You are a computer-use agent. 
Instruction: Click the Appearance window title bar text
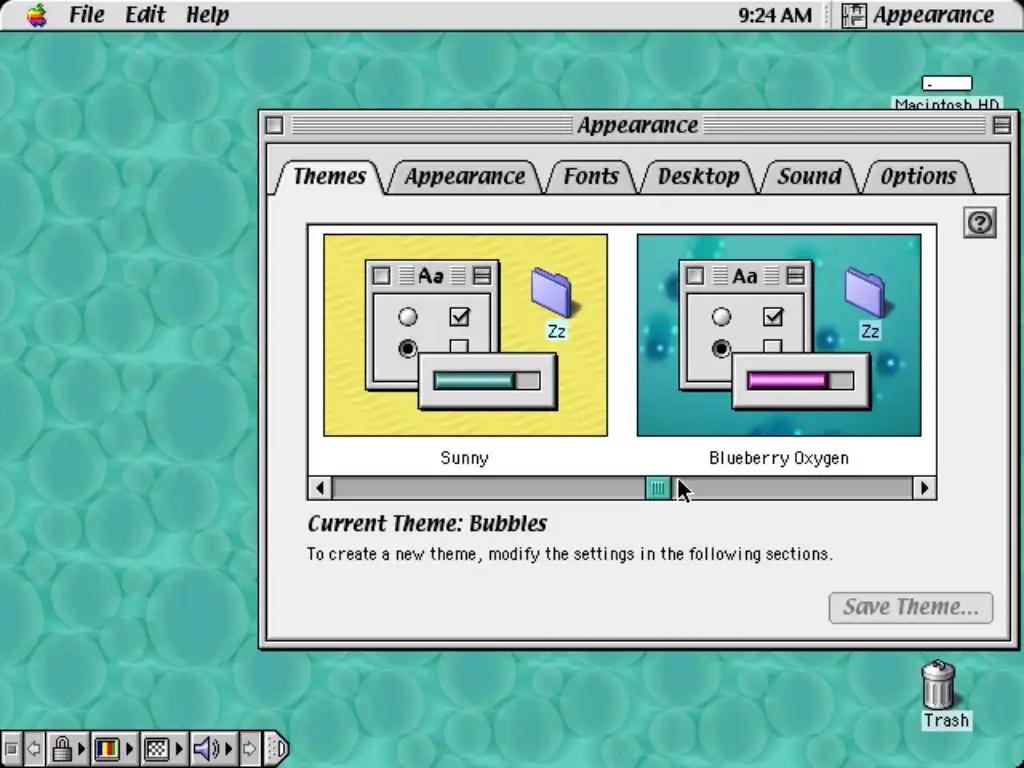[x=637, y=125]
